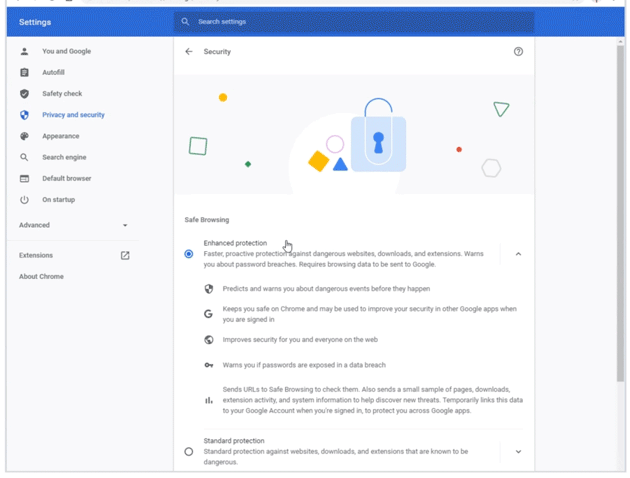Open Extensions external link icon
The width and height of the screenshot is (630, 478).
125,256
